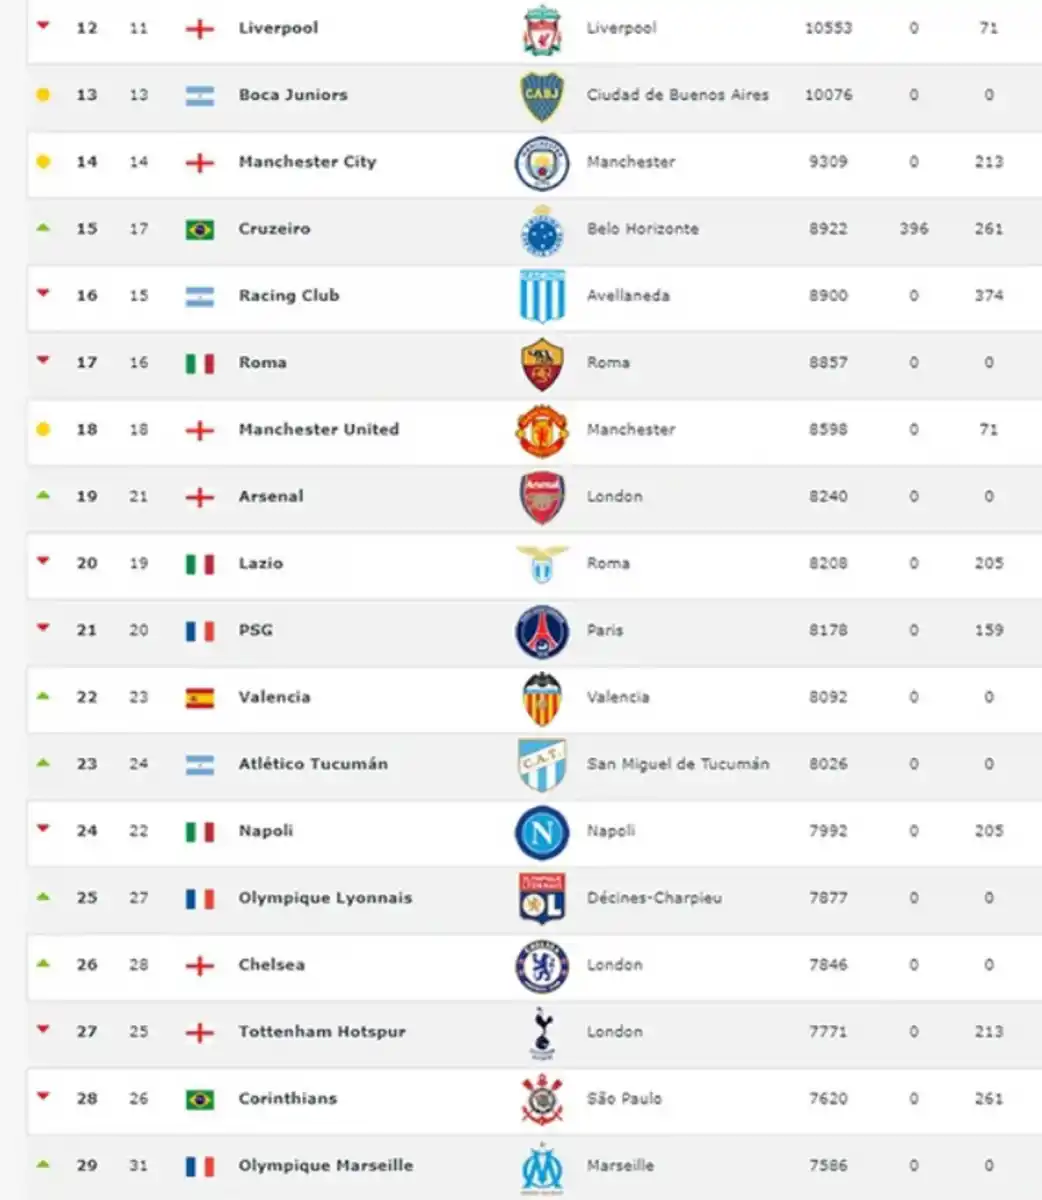Image resolution: width=1042 pixels, height=1200 pixels.
Task: Select the Manchester City crest
Action: click(x=541, y=163)
